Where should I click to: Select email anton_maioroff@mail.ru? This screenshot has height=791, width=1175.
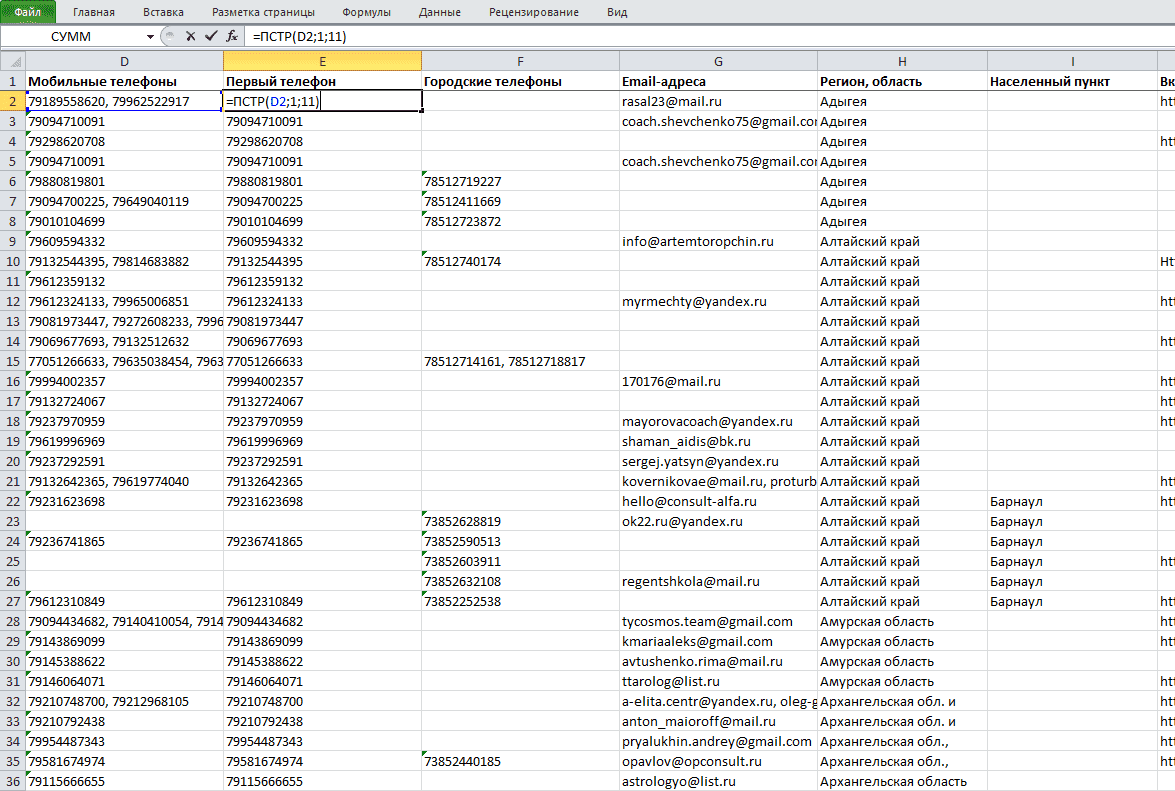coord(718,721)
